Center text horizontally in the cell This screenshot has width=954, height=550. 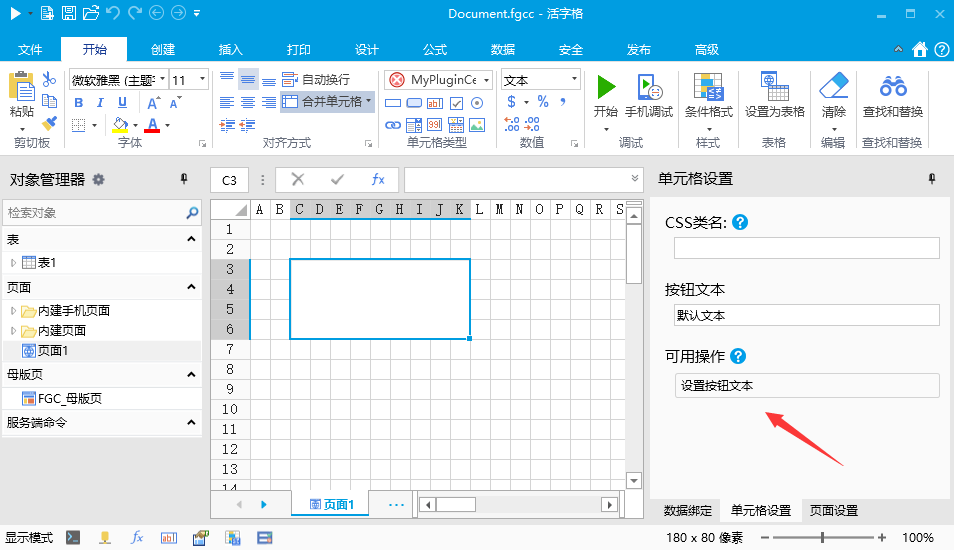point(248,102)
